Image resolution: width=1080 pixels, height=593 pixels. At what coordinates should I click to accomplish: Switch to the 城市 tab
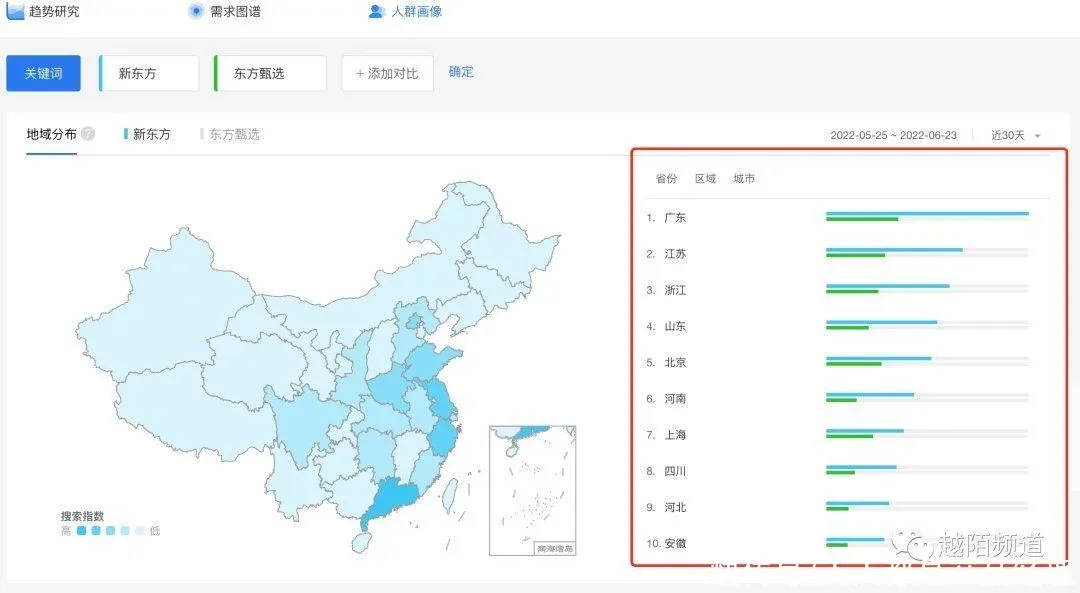pos(744,178)
